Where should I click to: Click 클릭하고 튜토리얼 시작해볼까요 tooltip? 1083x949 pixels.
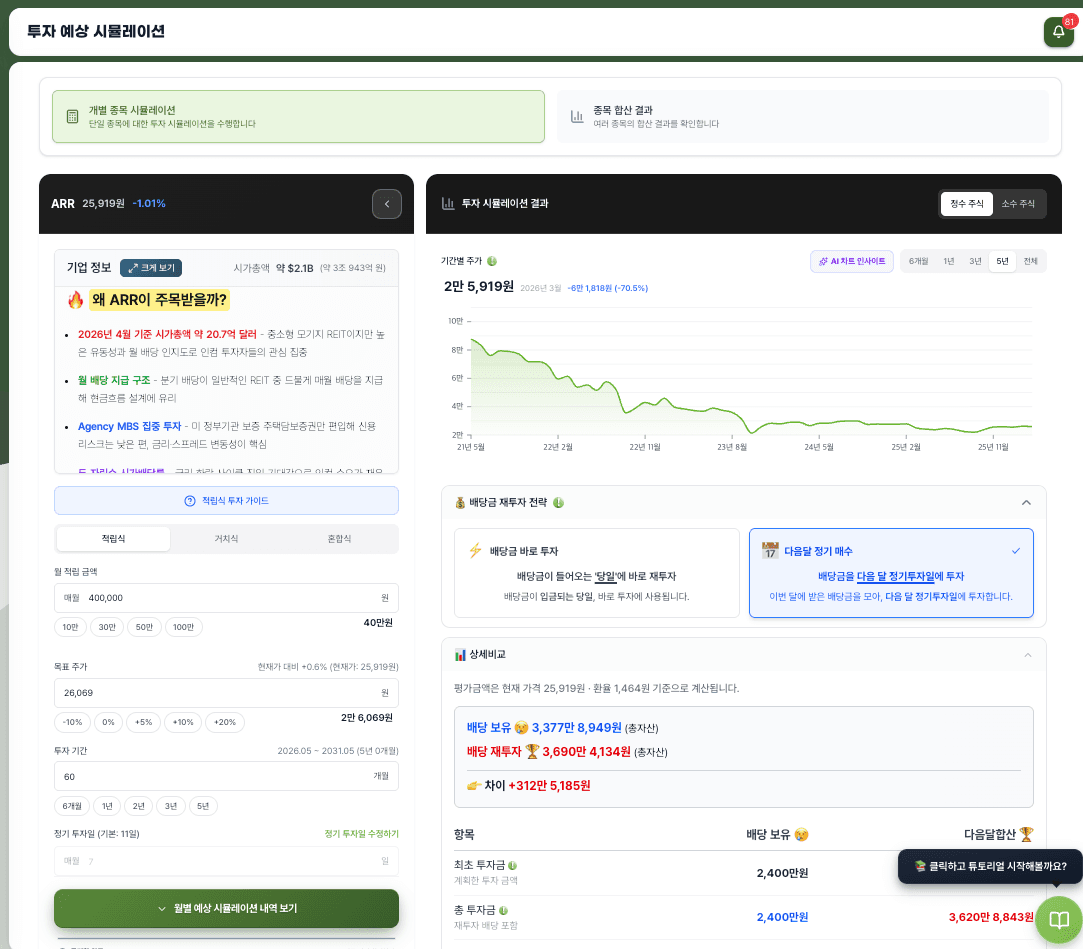(x=990, y=866)
